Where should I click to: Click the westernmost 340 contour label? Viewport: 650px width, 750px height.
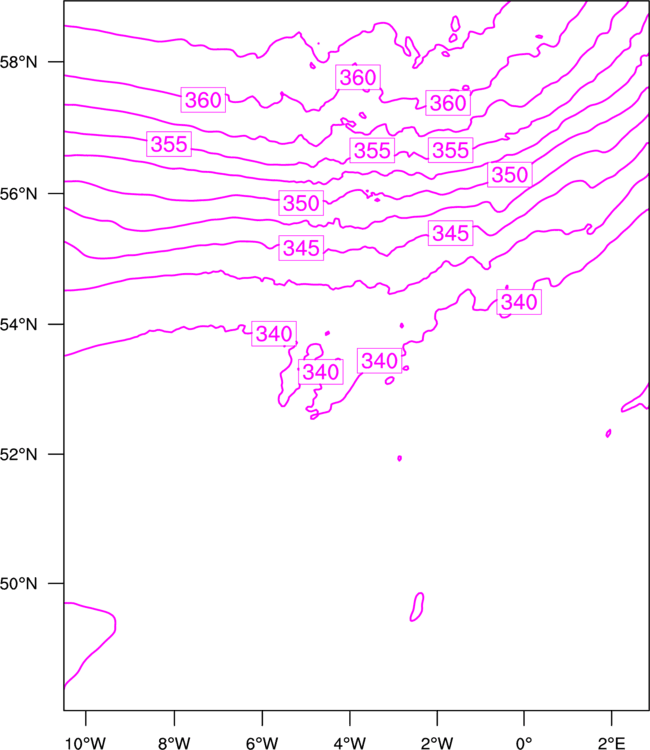274,334
